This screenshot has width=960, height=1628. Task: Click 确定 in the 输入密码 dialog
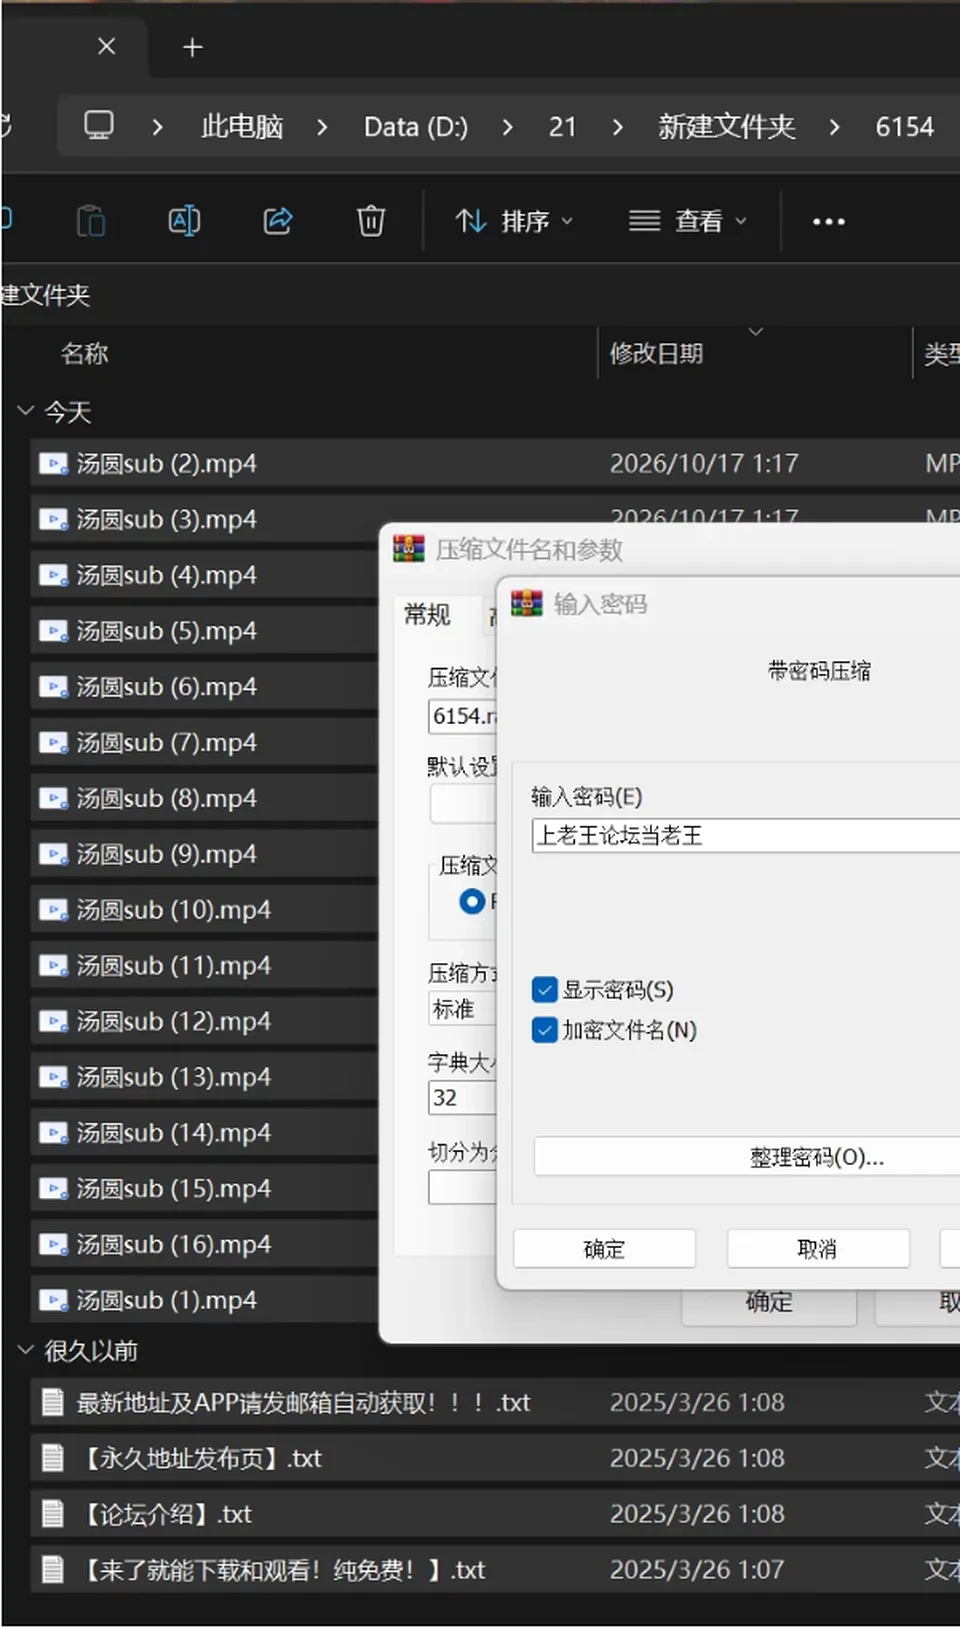pyautogui.click(x=604, y=1249)
